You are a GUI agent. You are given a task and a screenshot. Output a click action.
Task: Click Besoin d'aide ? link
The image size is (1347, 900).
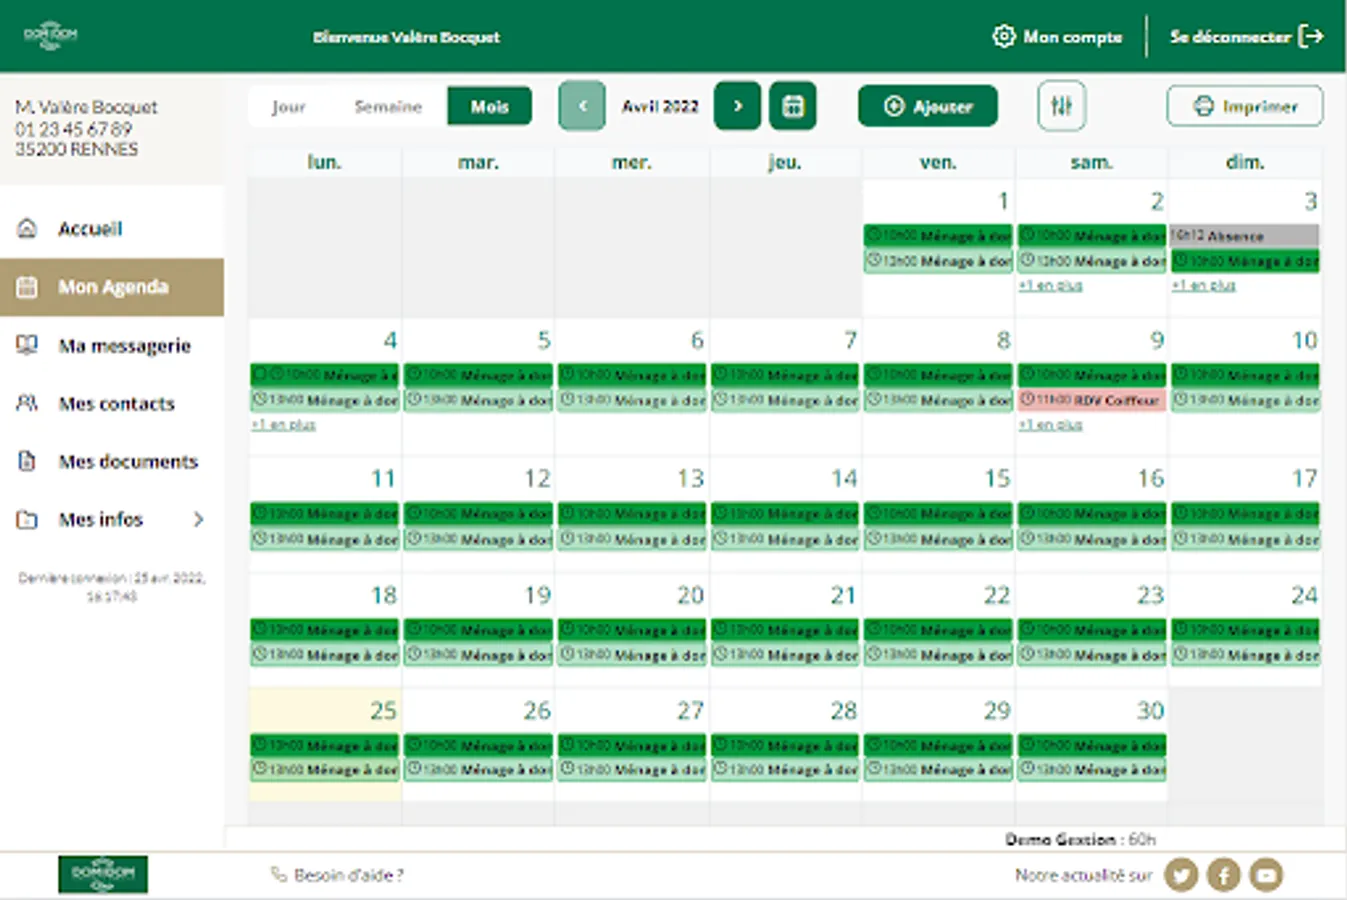(x=349, y=875)
